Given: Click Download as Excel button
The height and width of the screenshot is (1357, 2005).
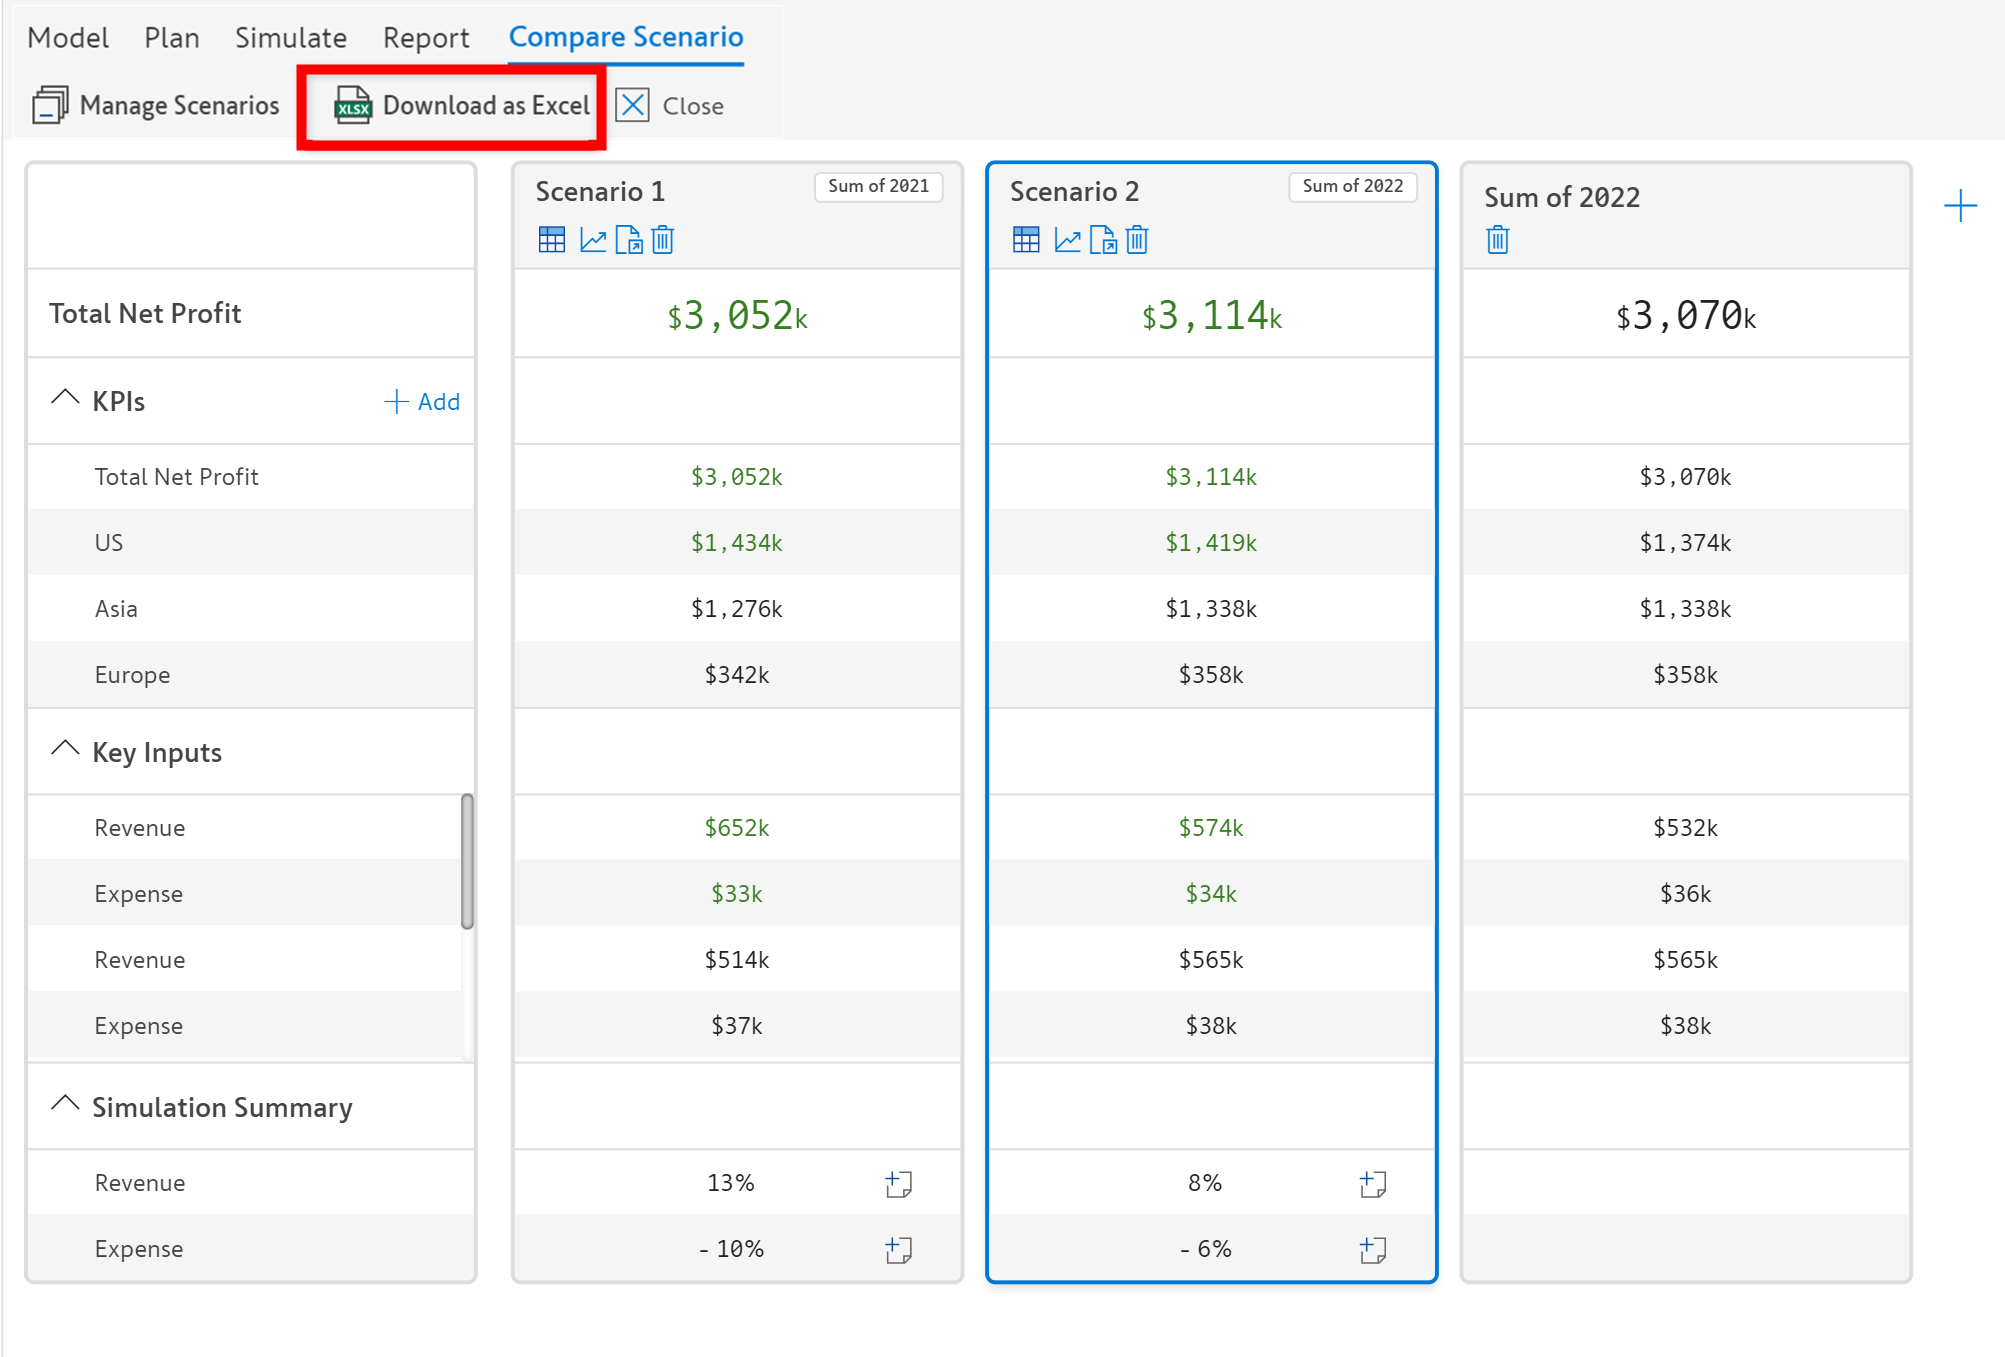Looking at the screenshot, I should pyautogui.click(x=462, y=106).
